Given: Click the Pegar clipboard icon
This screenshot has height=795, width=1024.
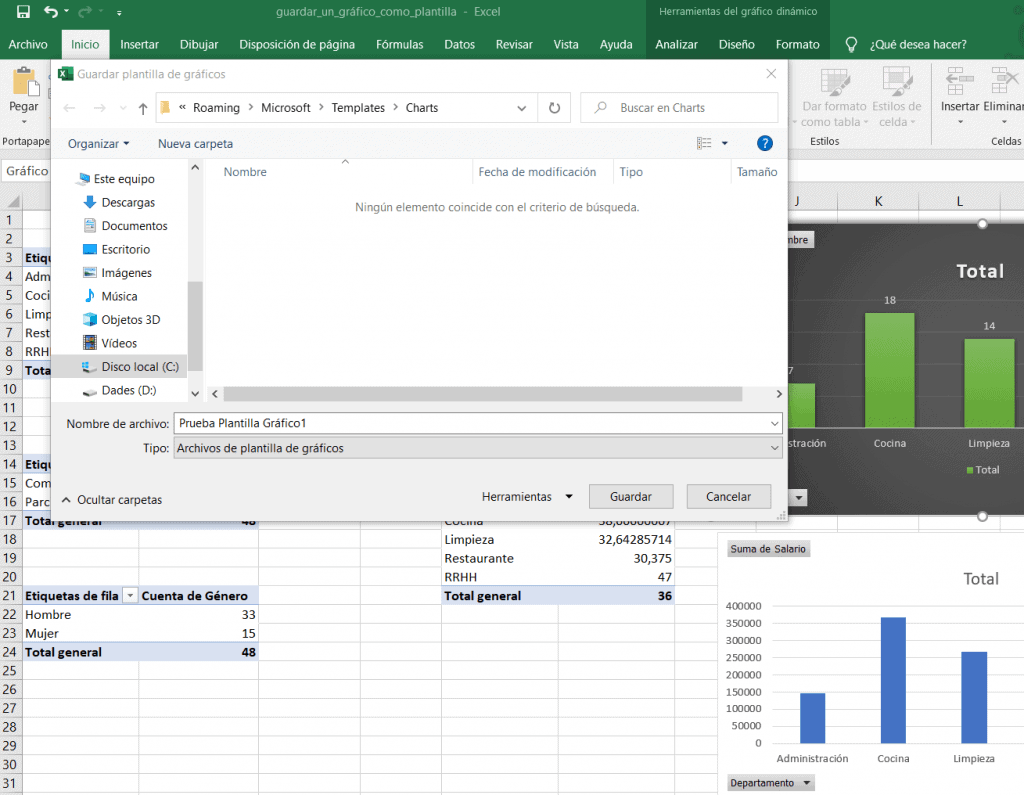Looking at the screenshot, I should click(x=24, y=82).
